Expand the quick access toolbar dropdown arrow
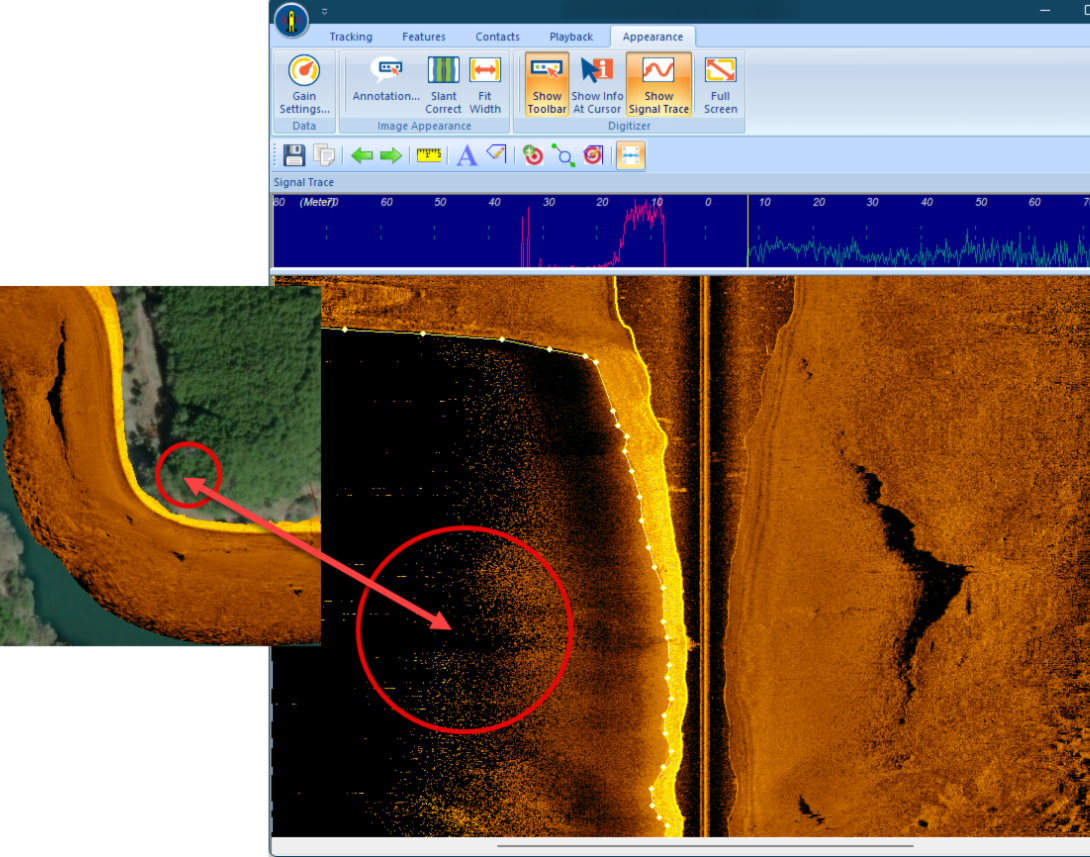This screenshot has width=1090, height=857. 324,12
